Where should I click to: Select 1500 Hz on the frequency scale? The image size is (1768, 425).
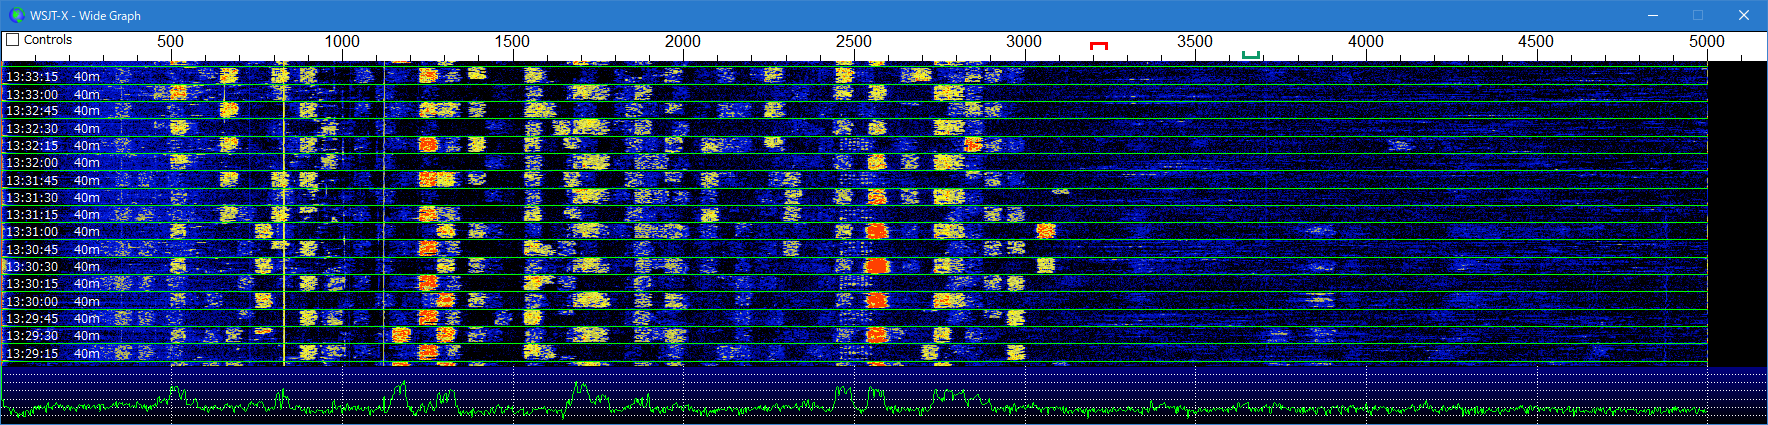tap(512, 42)
